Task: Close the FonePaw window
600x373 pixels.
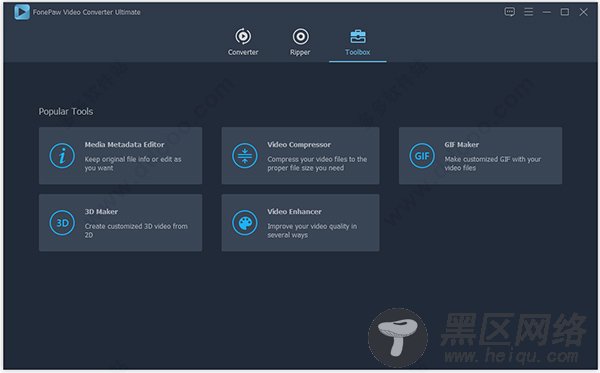Action: [x=583, y=12]
